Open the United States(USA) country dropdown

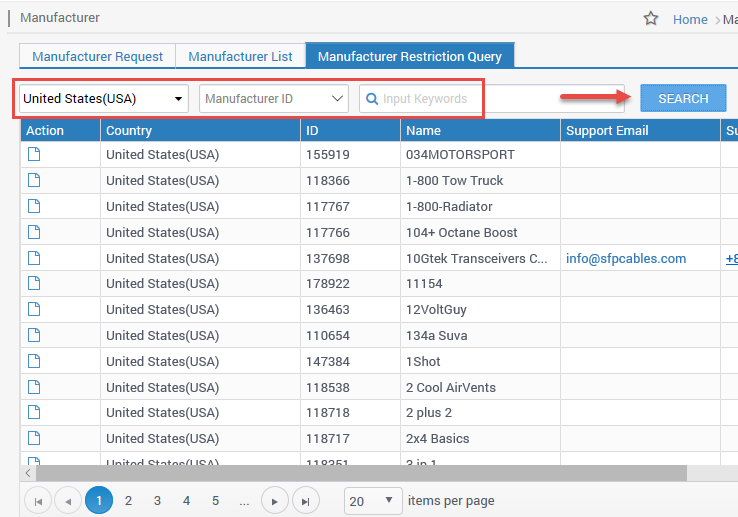[104, 98]
